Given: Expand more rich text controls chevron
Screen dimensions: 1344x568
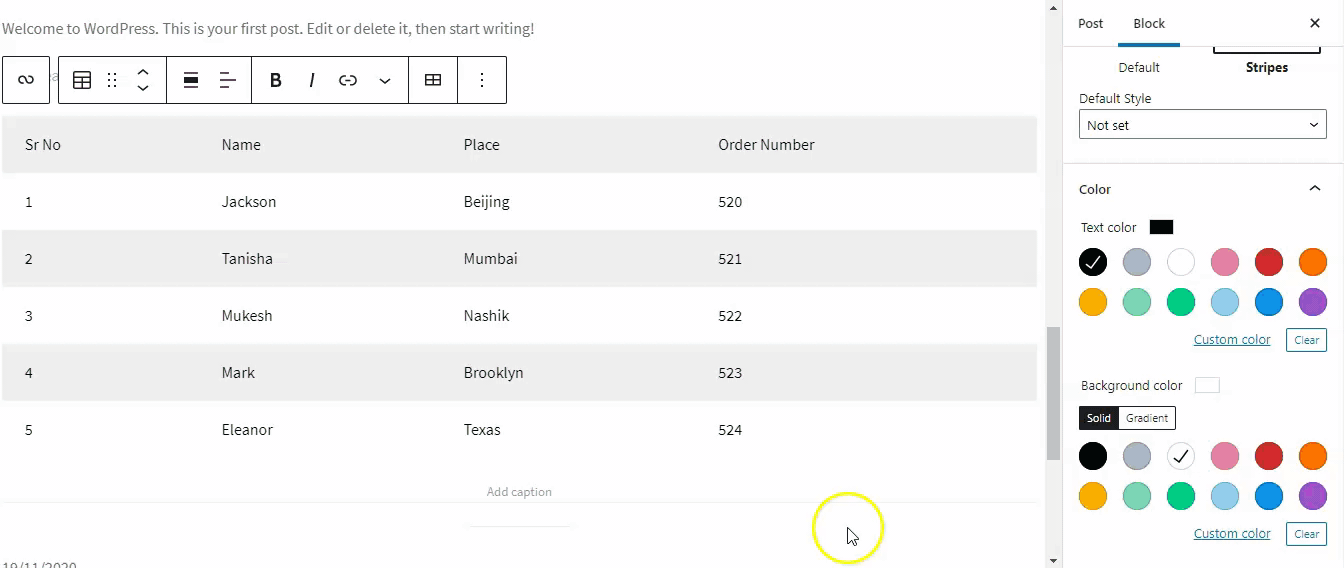Looking at the screenshot, I should (385, 80).
